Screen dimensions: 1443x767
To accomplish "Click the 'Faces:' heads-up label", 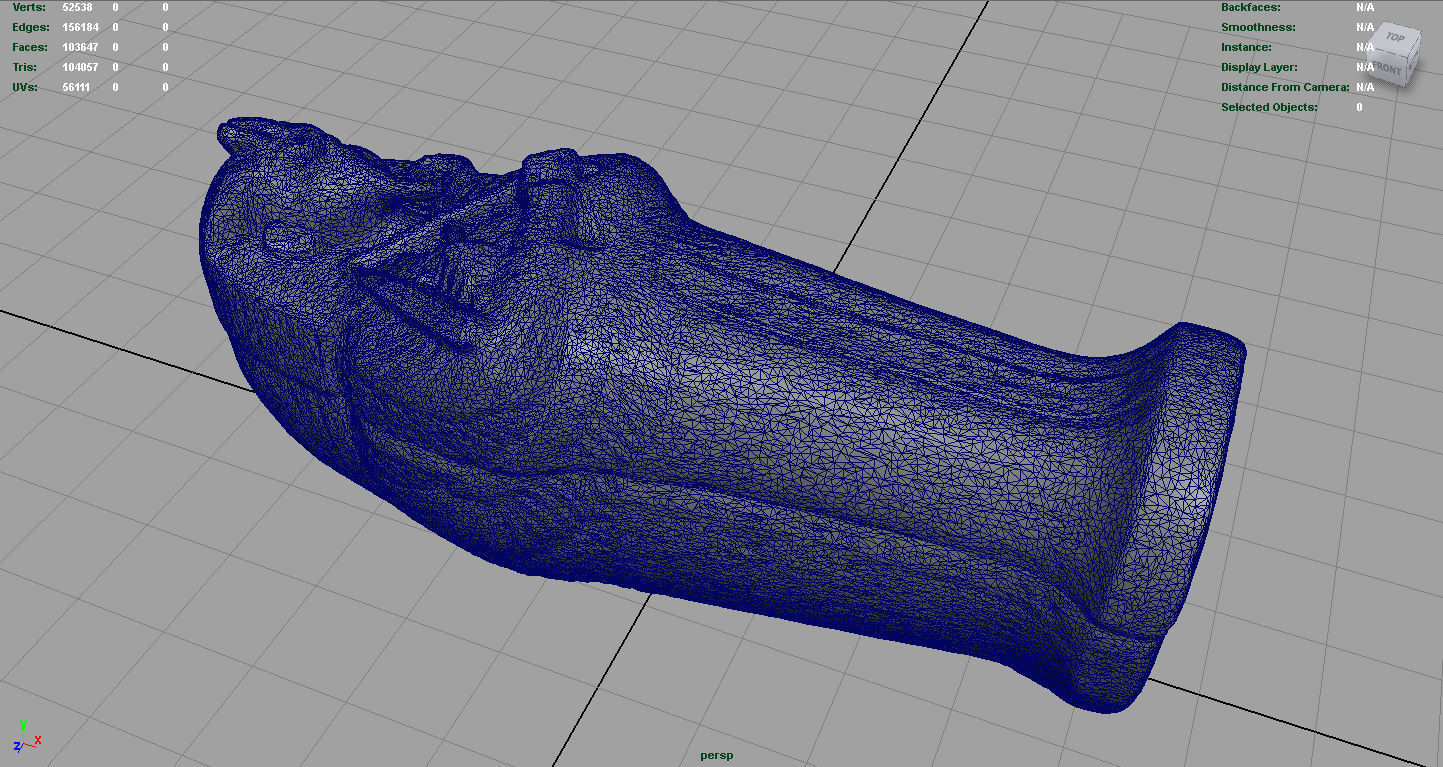I will [x=28, y=47].
